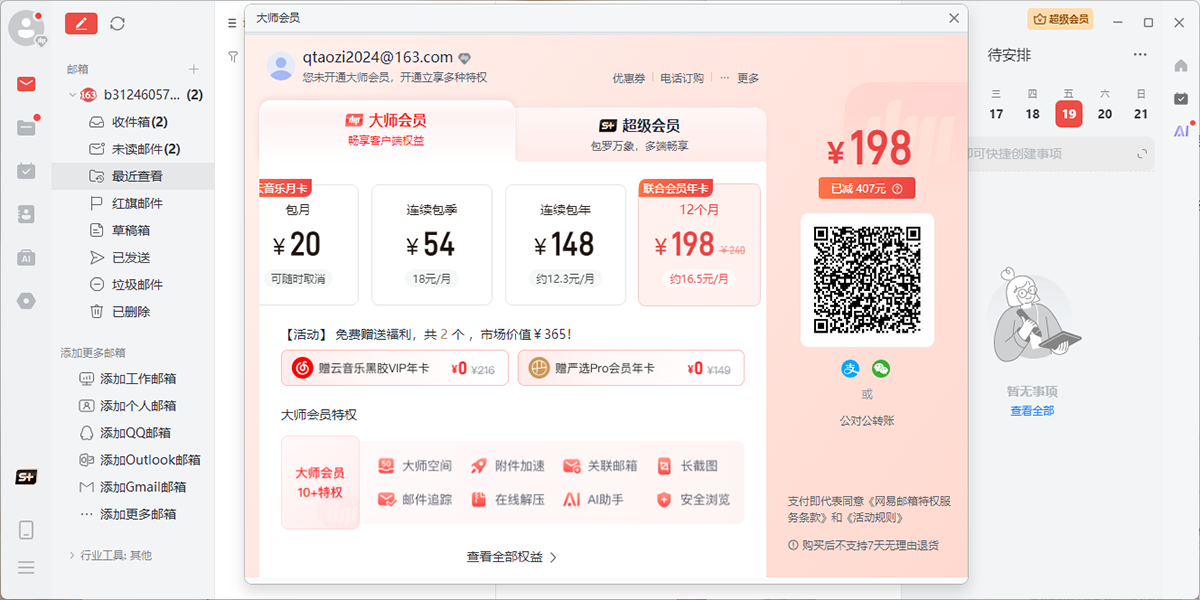Open the AI icon in the left sidebar
This screenshot has width=1200, height=600.
point(26,258)
